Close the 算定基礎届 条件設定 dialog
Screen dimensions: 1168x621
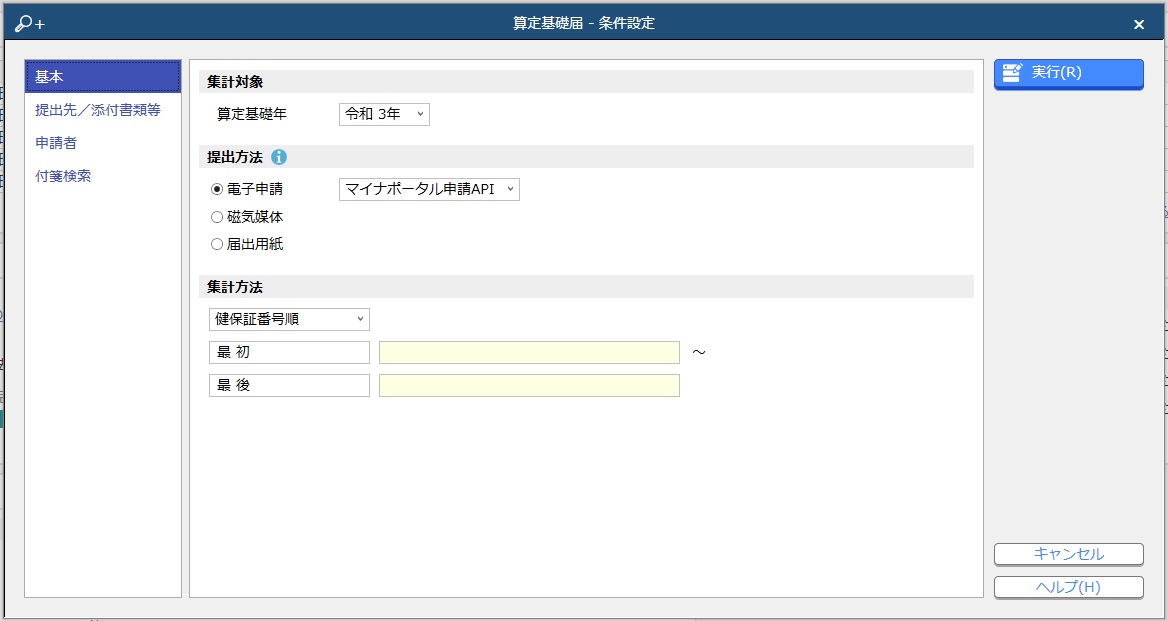pos(1139,25)
